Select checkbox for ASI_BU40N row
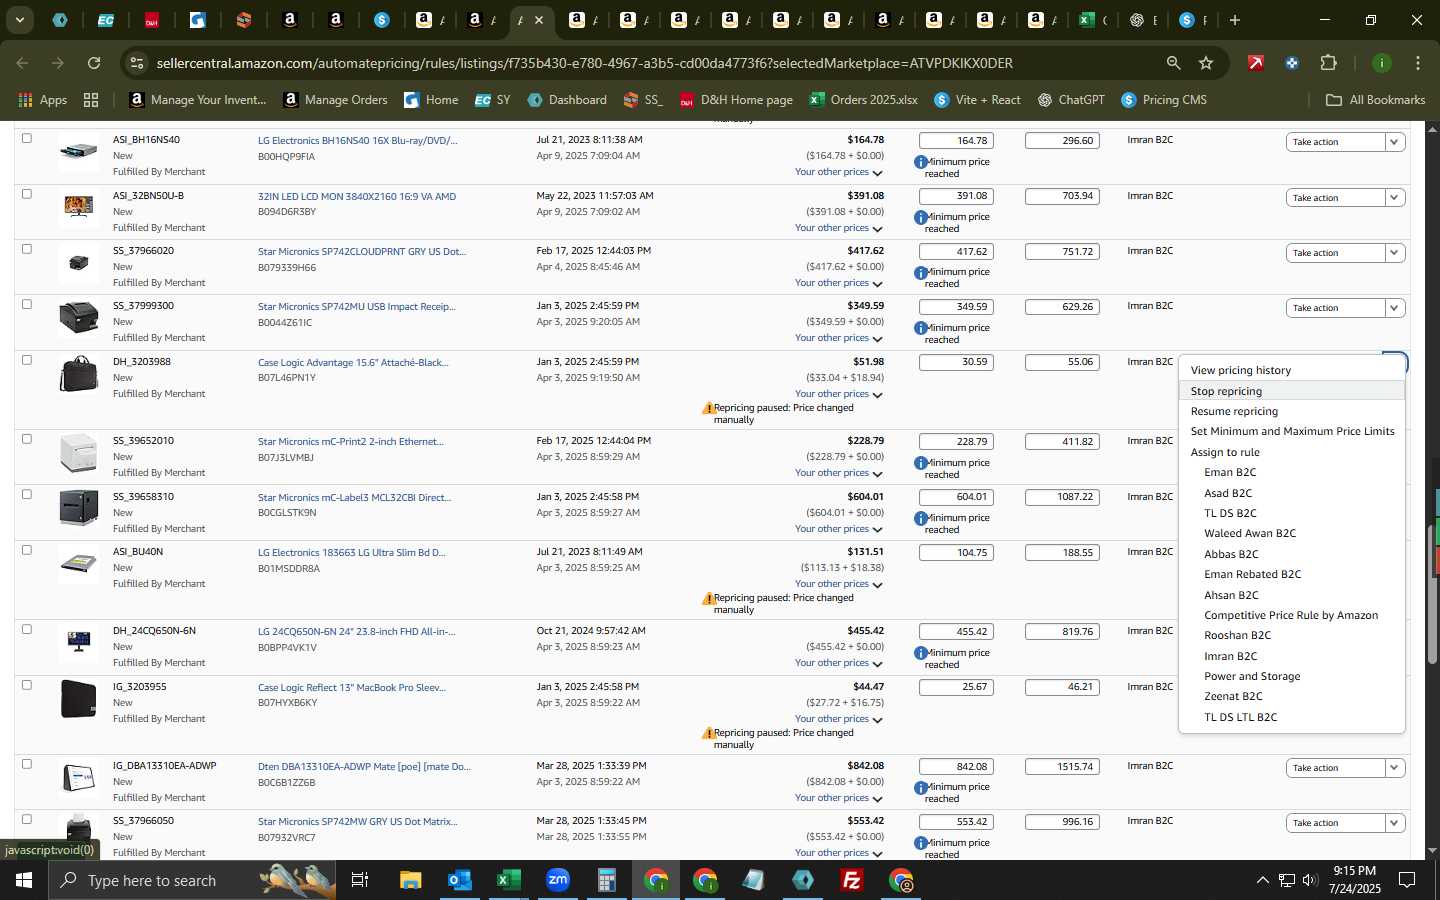The width and height of the screenshot is (1440, 900). coord(27,550)
